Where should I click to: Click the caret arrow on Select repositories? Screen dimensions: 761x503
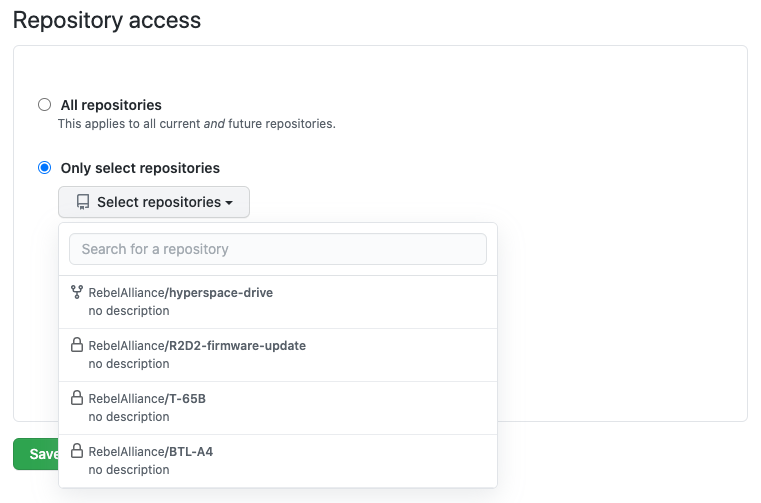pos(229,203)
